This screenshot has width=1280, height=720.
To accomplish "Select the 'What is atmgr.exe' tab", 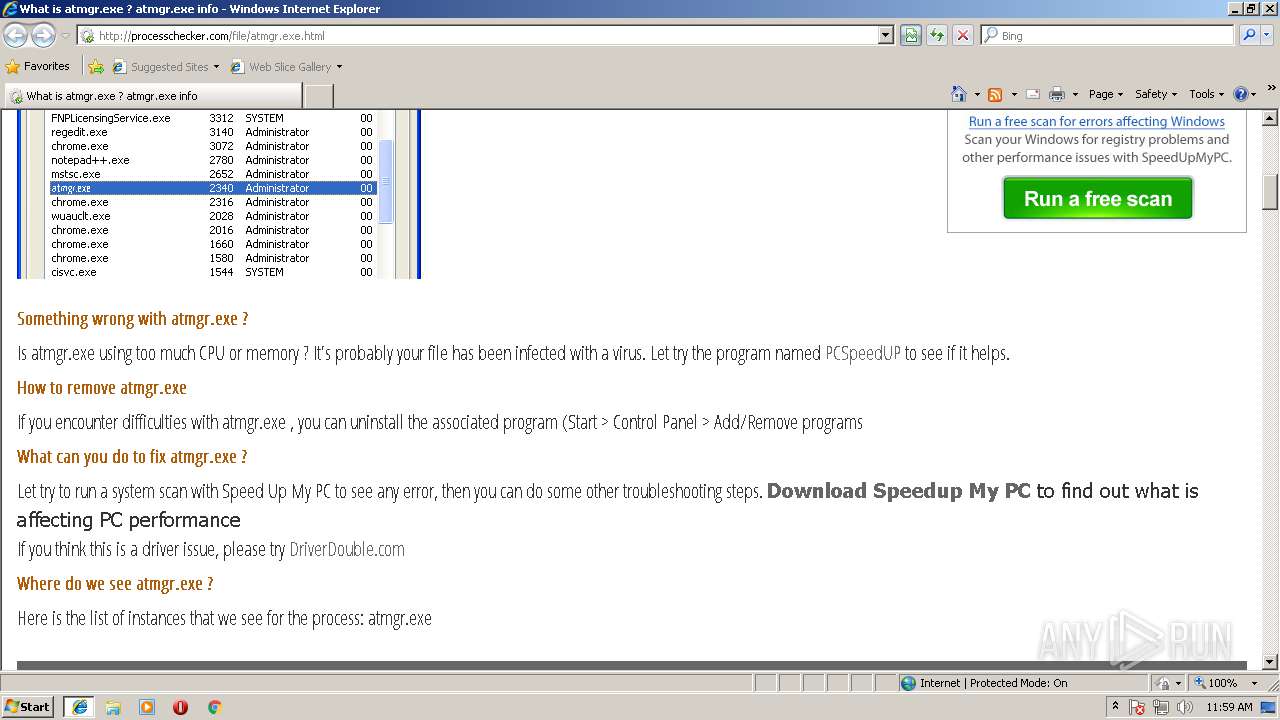I will (x=153, y=96).
